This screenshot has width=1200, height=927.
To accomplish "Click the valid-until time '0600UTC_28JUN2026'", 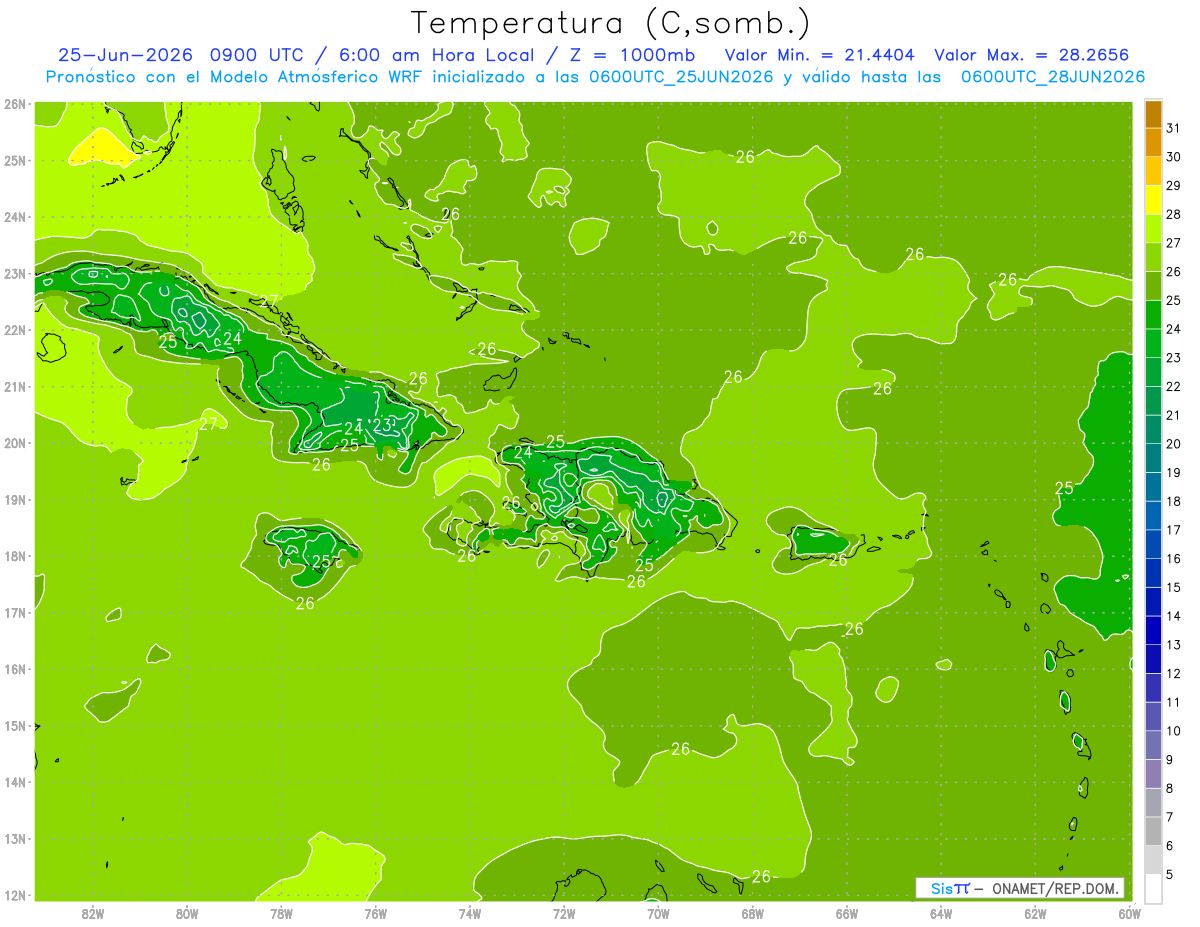I will pyautogui.click(x=1052, y=77).
